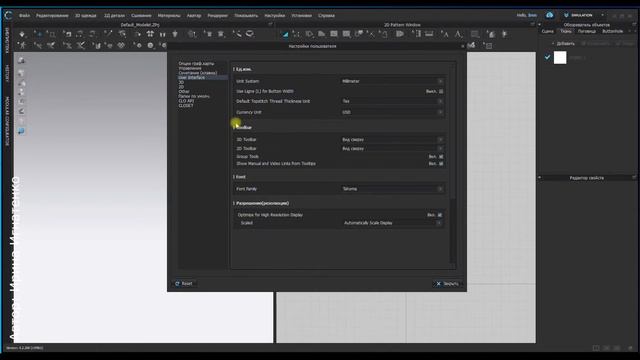Toggle 'Optimize for High Resolution Display' checkbox
This screenshot has width=640, height=360.
tap(440, 215)
